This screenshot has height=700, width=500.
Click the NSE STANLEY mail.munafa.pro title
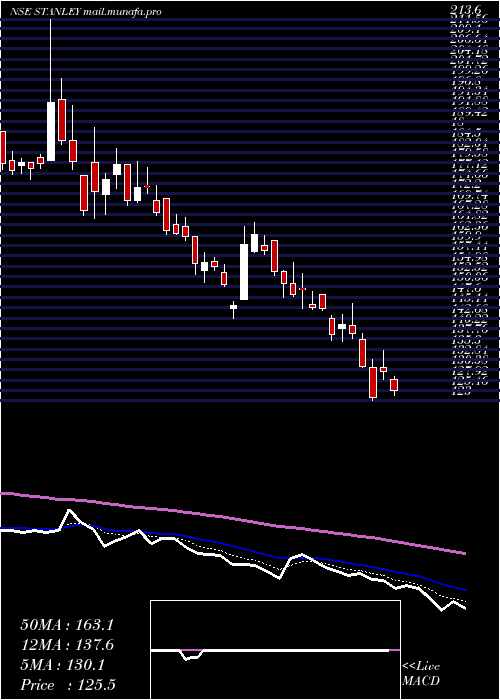click(x=85, y=12)
